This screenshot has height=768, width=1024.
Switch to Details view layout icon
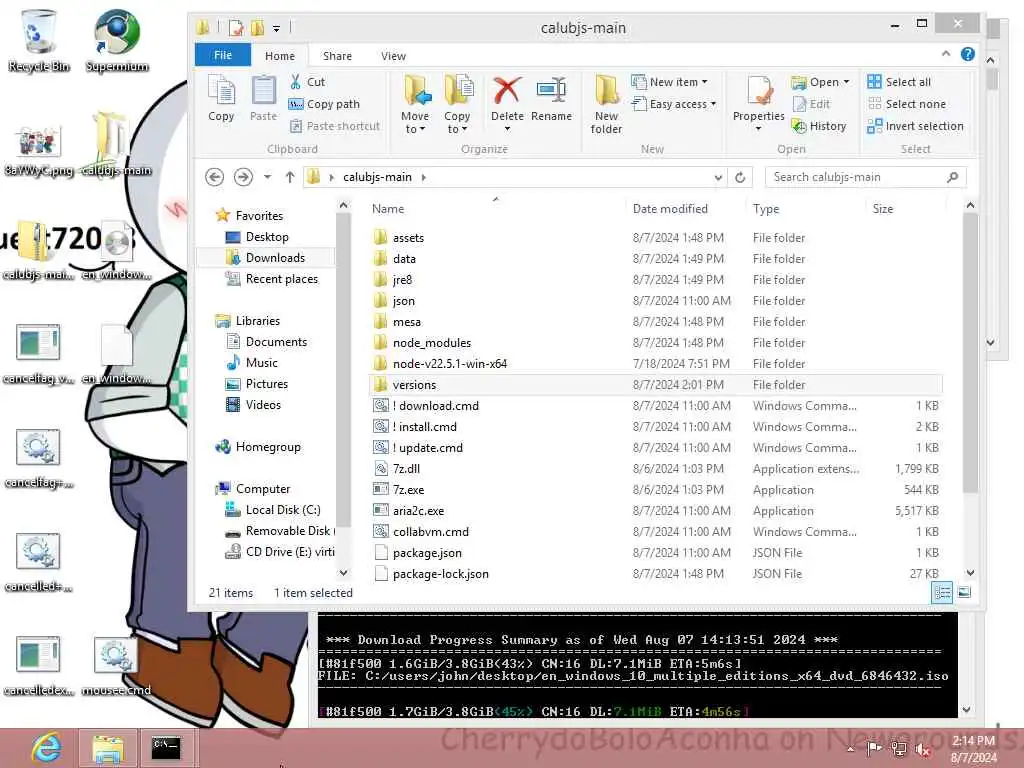[942, 592]
